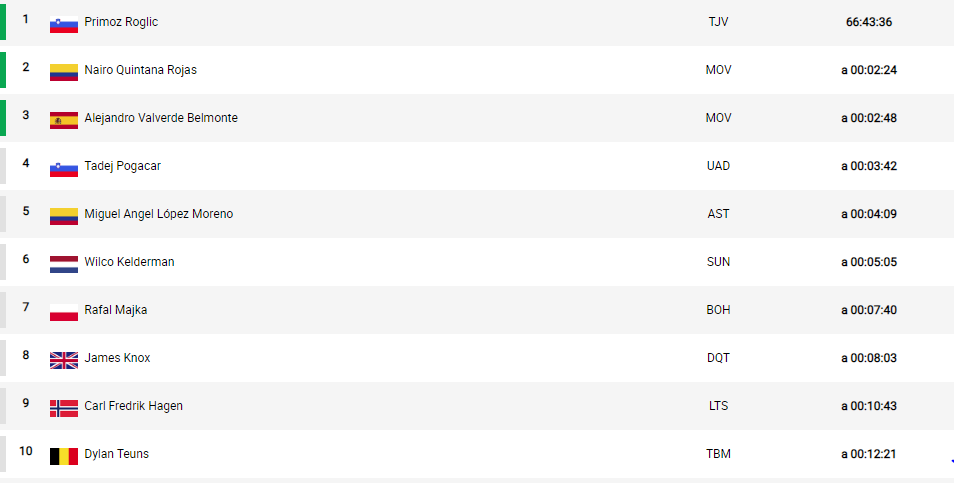
Task: Click the Norwegian flag beside Carl Fredrik Hagen
Action: coord(64,409)
